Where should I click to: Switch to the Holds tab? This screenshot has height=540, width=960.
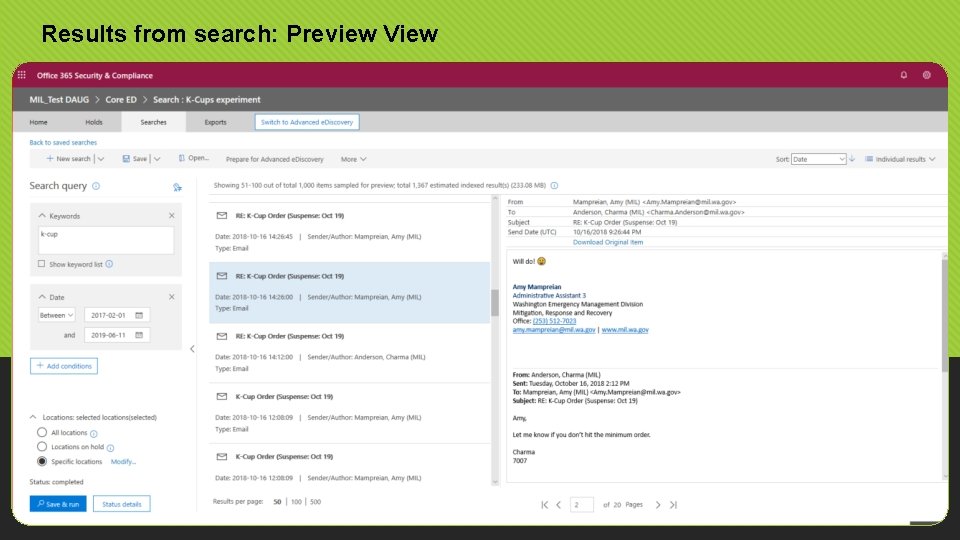[x=94, y=122]
